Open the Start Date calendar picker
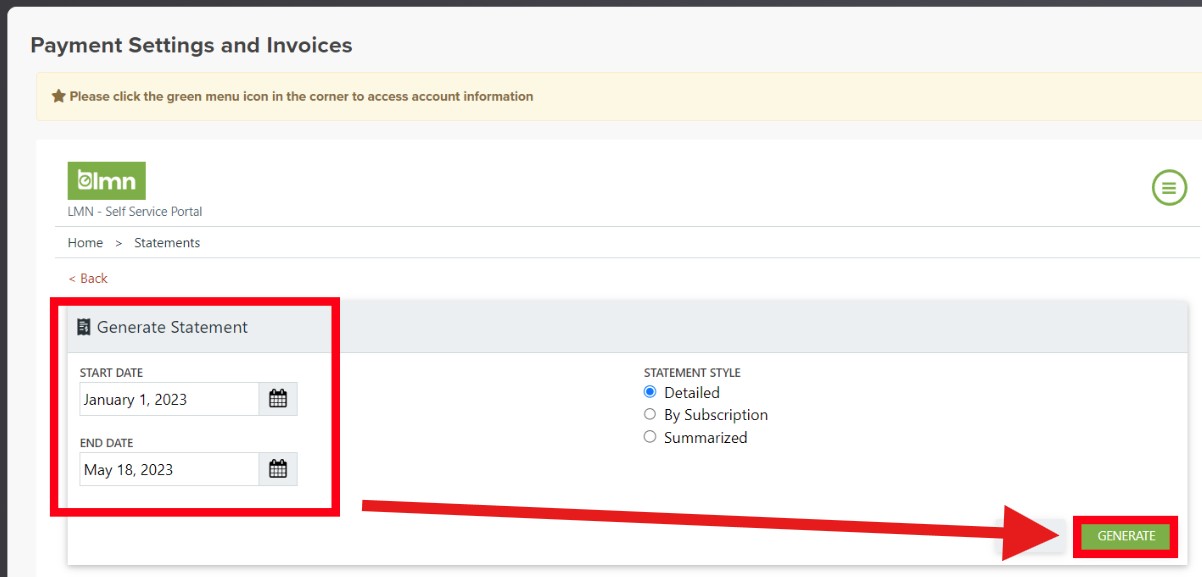Screen dimensions: 1202x577 point(278,399)
